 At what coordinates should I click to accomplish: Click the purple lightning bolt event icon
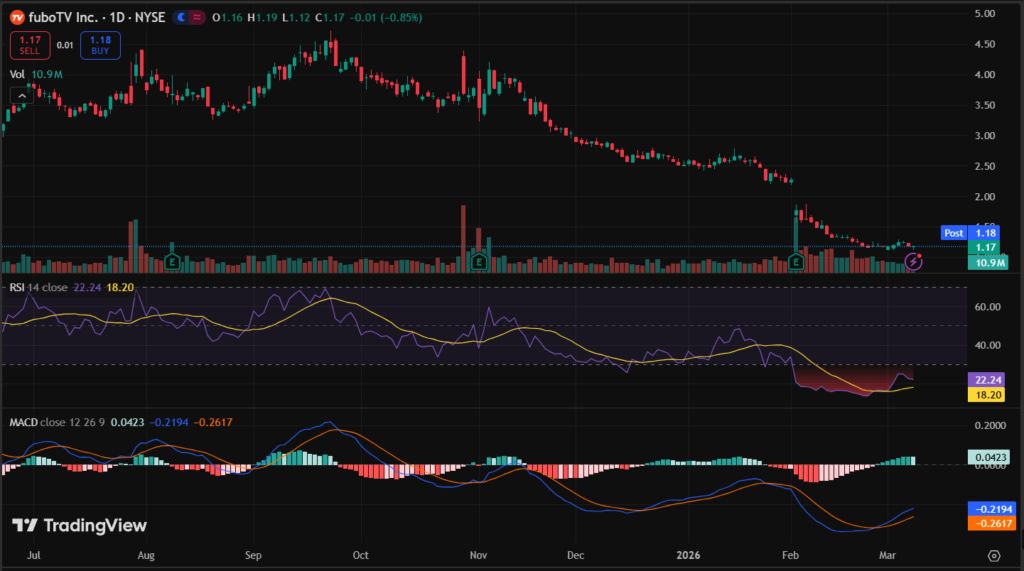coord(912,261)
